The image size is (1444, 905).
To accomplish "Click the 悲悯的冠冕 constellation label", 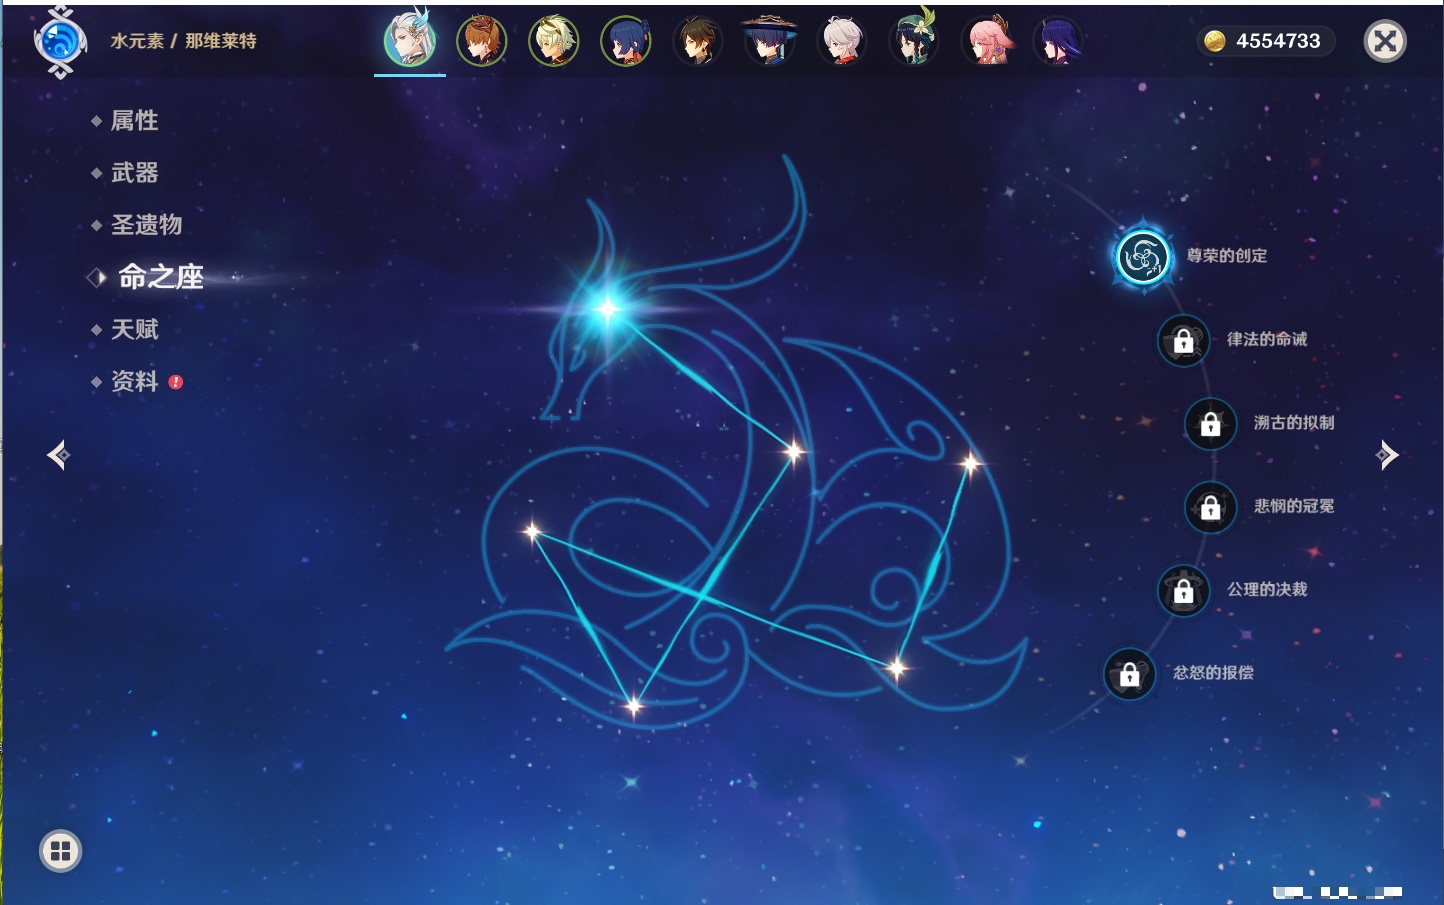I will [1294, 506].
